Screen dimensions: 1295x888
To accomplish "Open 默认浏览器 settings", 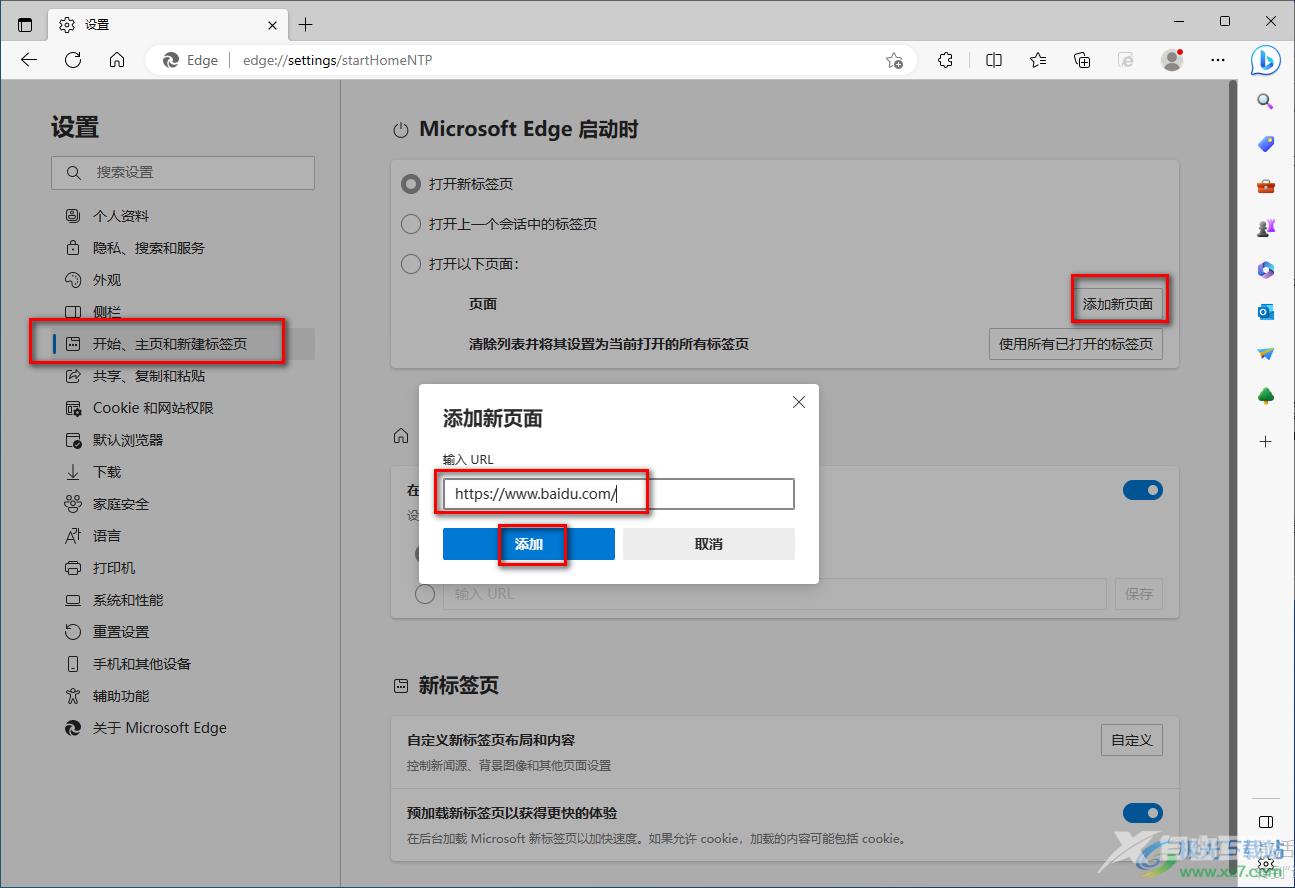I will (128, 440).
